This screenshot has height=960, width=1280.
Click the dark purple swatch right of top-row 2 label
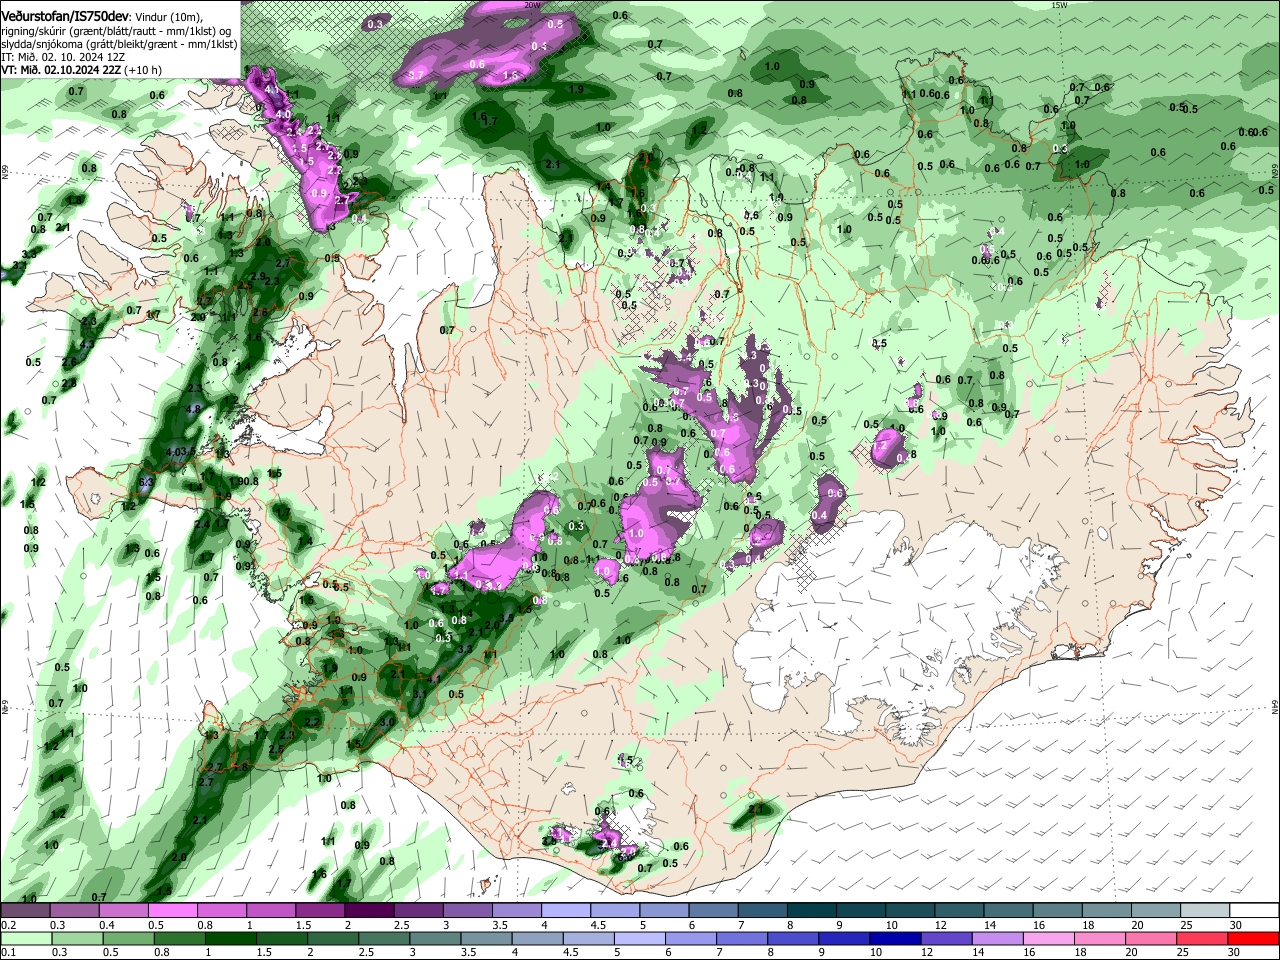(x=369, y=911)
